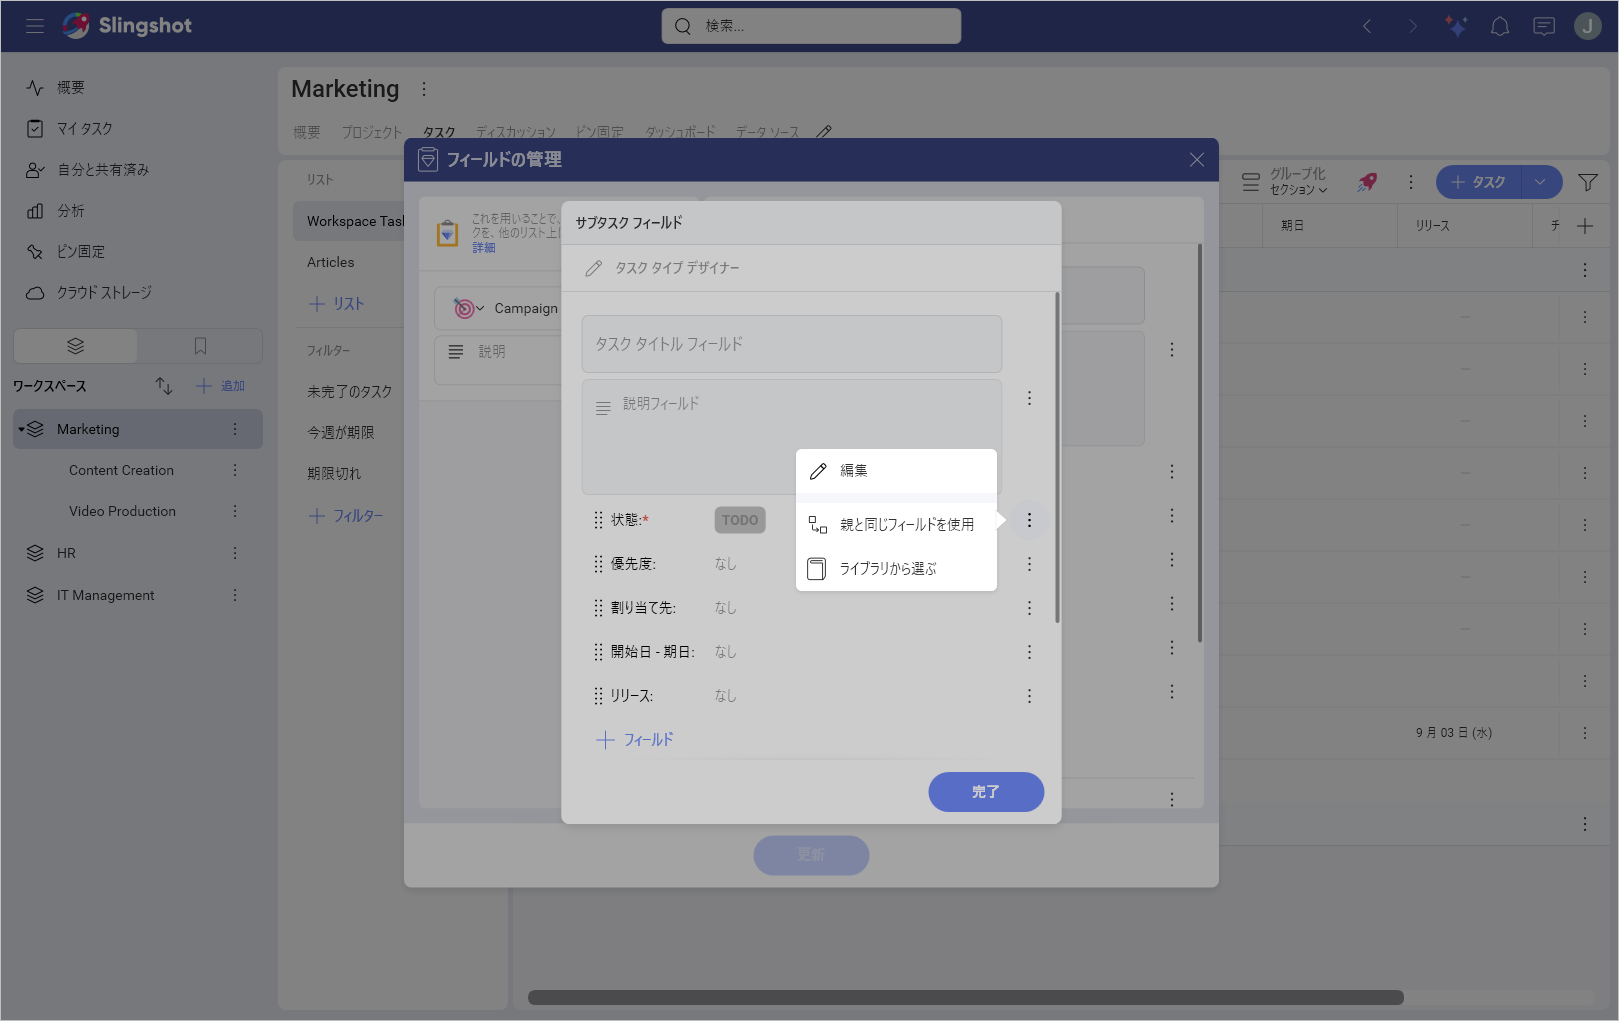1619x1021 pixels.
Task: Click the 完了 button in the dialog
Action: pos(985,791)
